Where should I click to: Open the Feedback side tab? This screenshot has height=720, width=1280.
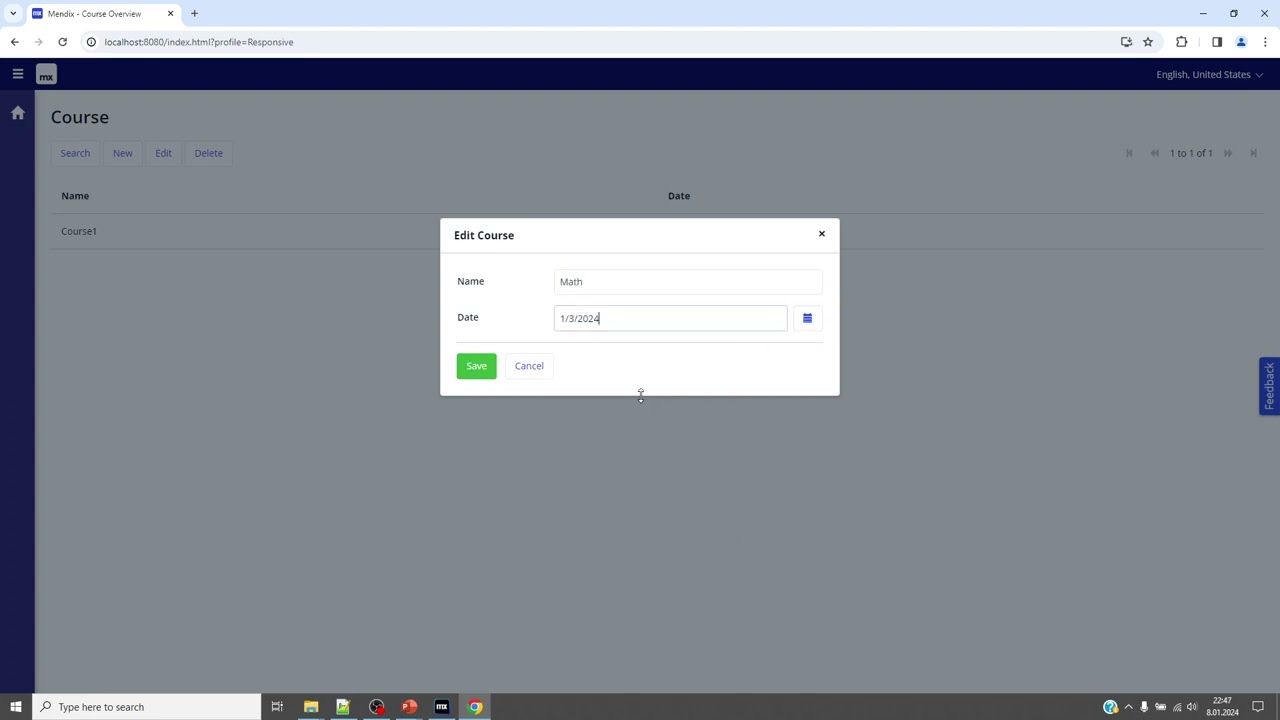[1269, 386]
